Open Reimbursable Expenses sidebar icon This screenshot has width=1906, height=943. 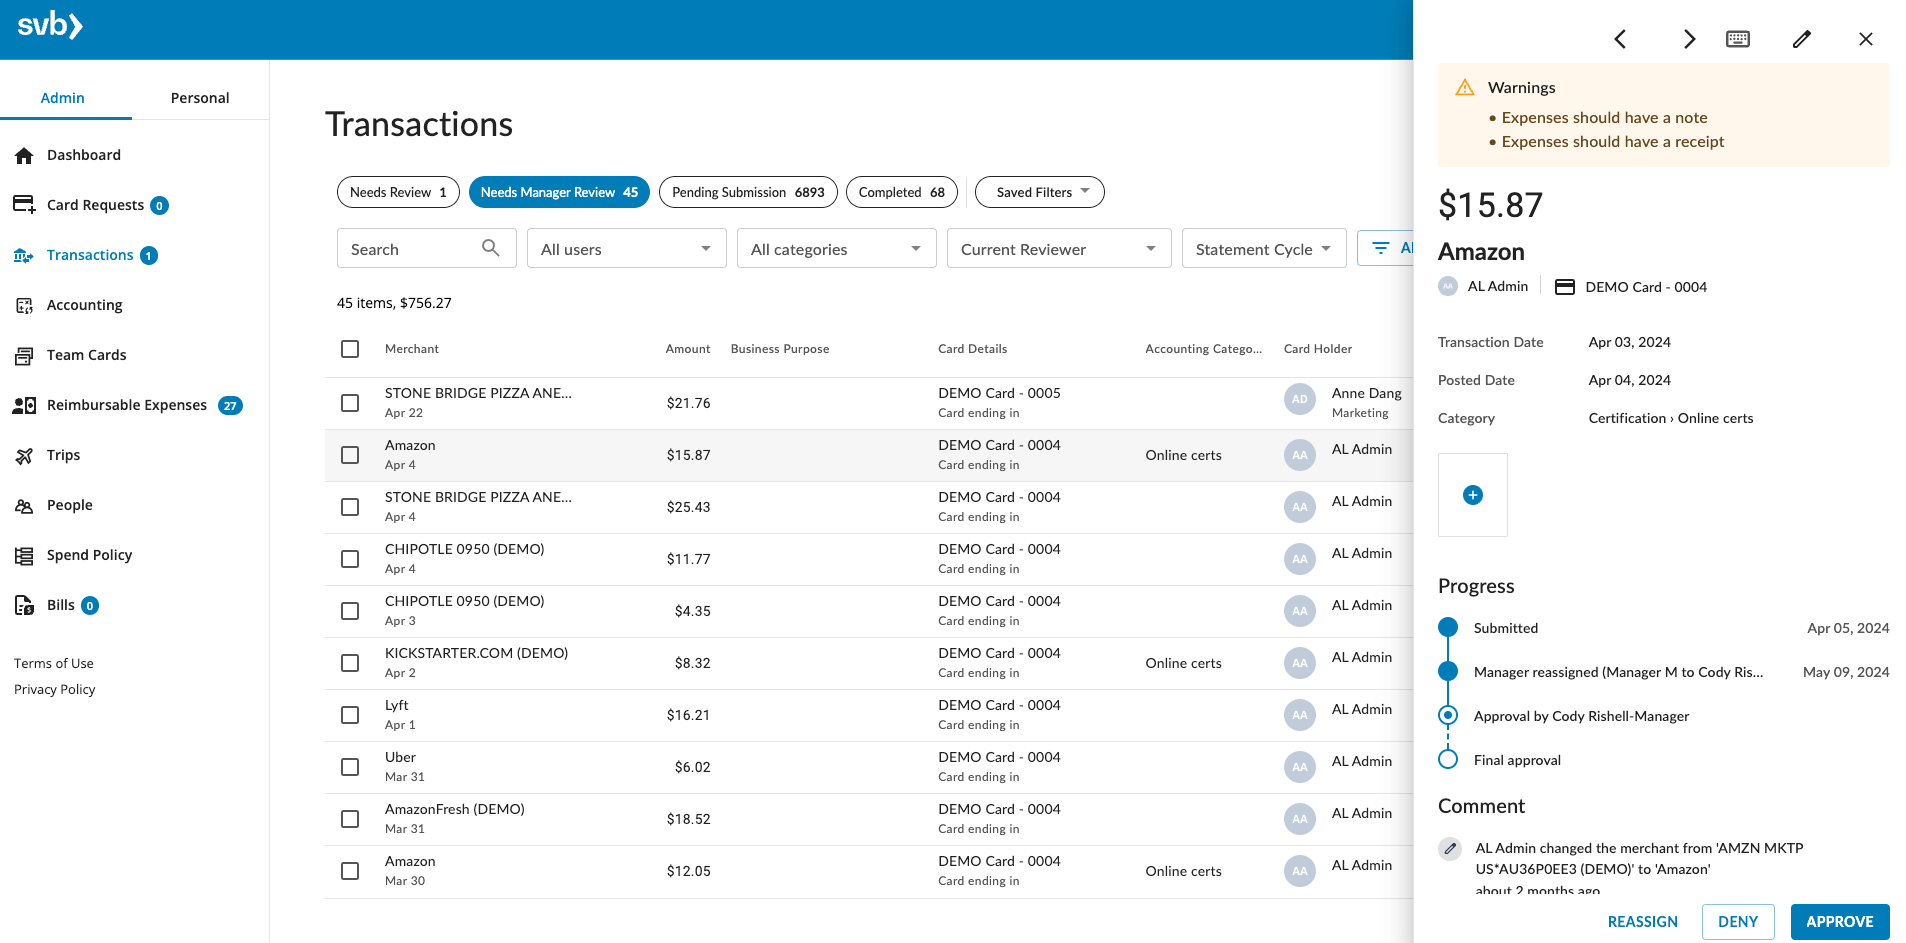click(x=24, y=405)
